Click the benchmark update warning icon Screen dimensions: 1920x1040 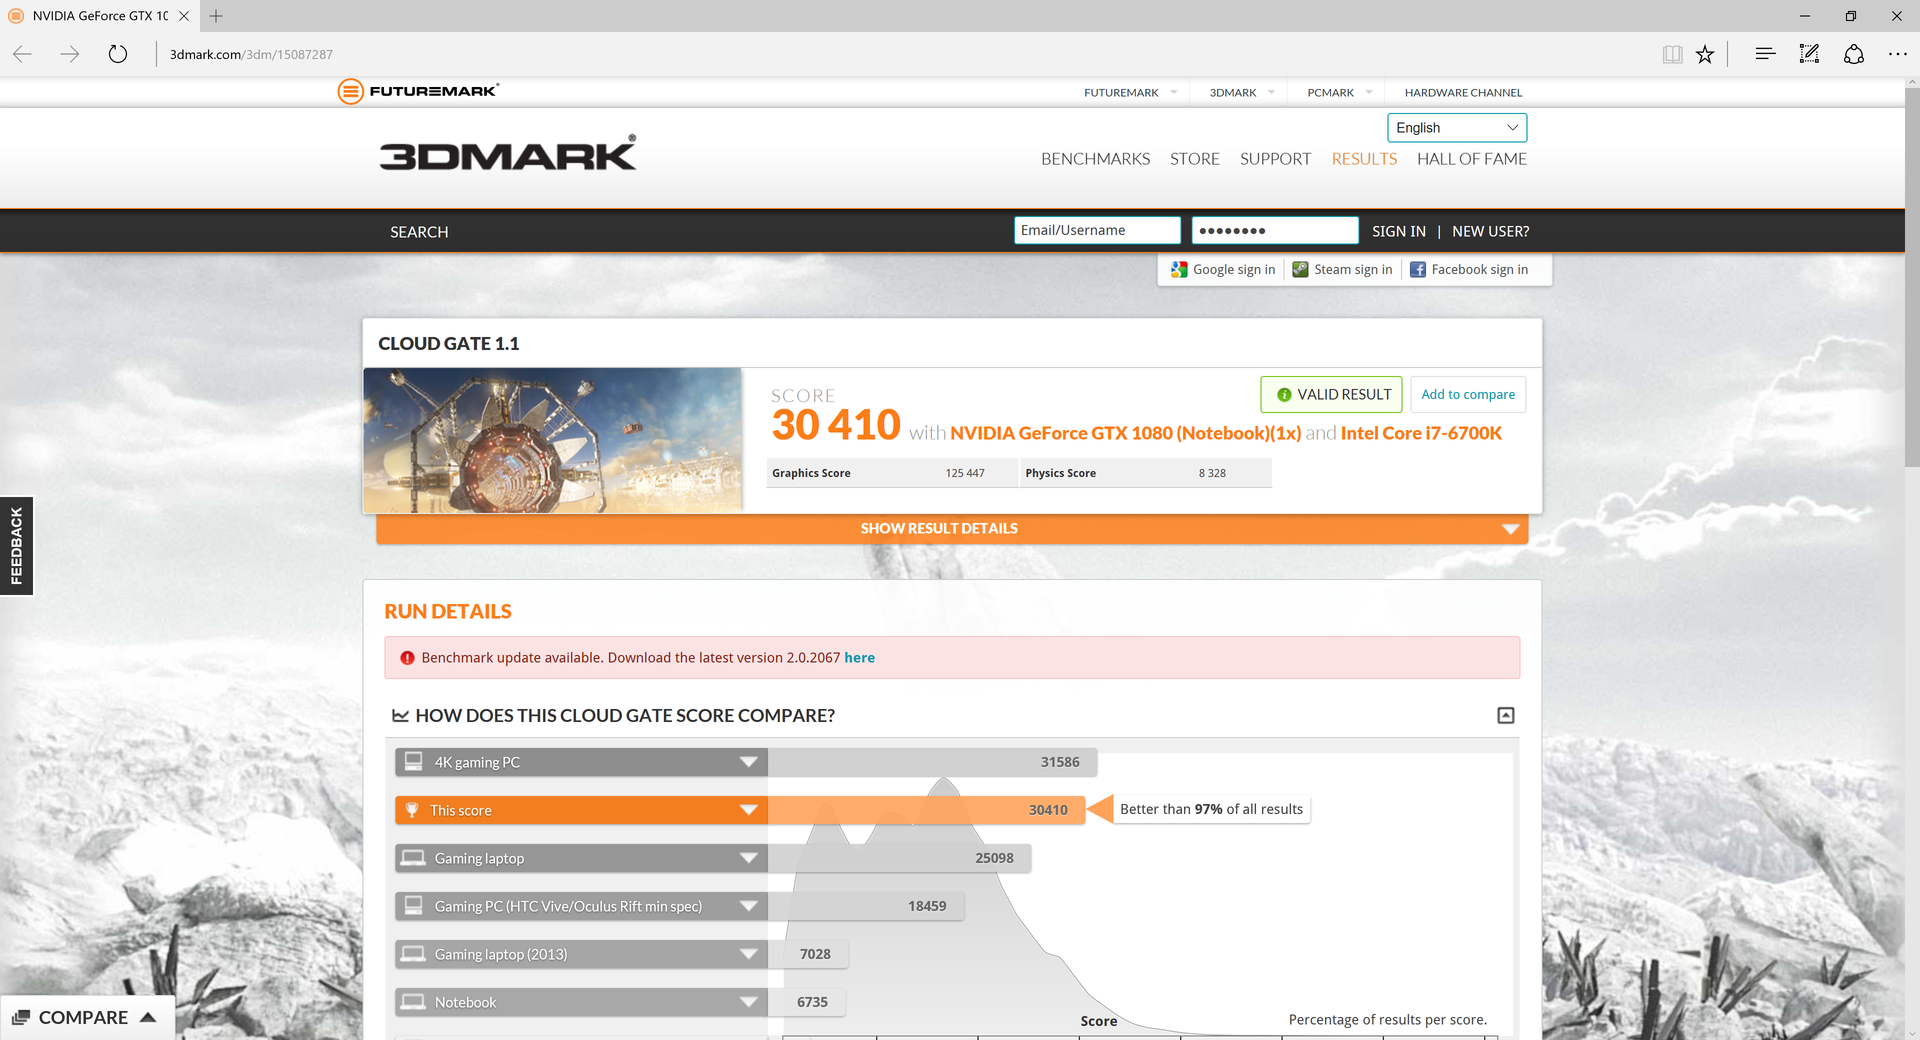(x=407, y=658)
